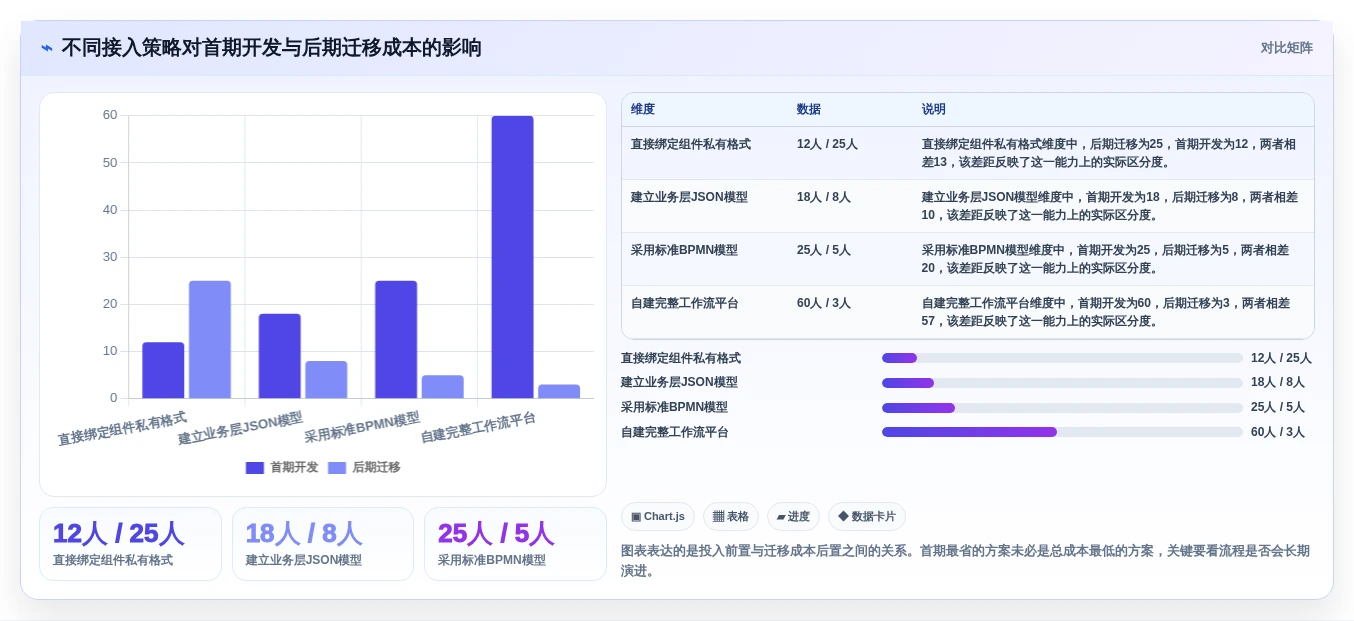1354x621 pixels.
Task: Click the tallest 首期开发 bar for 自建完整工作流平台
Action: [512, 257]
